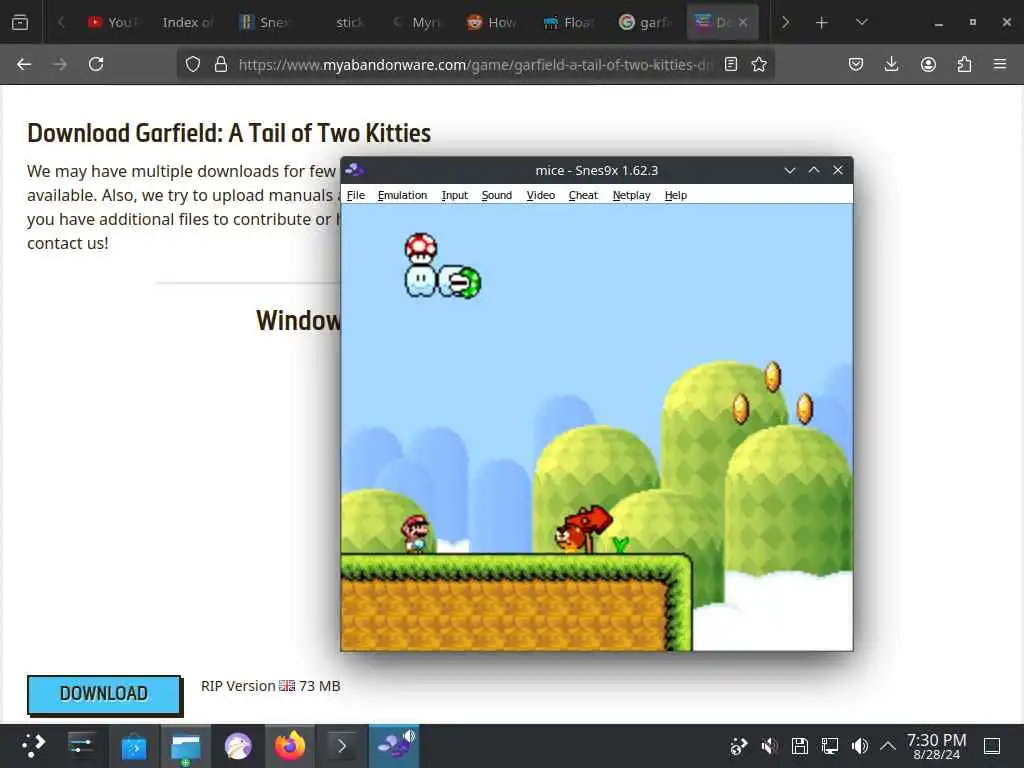This screenshot has width=1024, height=768.
Task: Open the Snes9x Netplay menu
Action: pos(632,195)
